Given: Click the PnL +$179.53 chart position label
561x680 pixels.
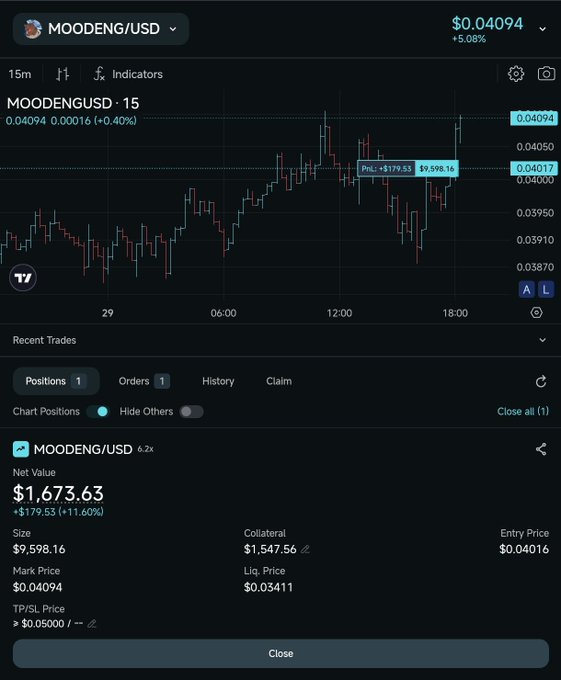Looking at the screenshot, I should 386,168.
